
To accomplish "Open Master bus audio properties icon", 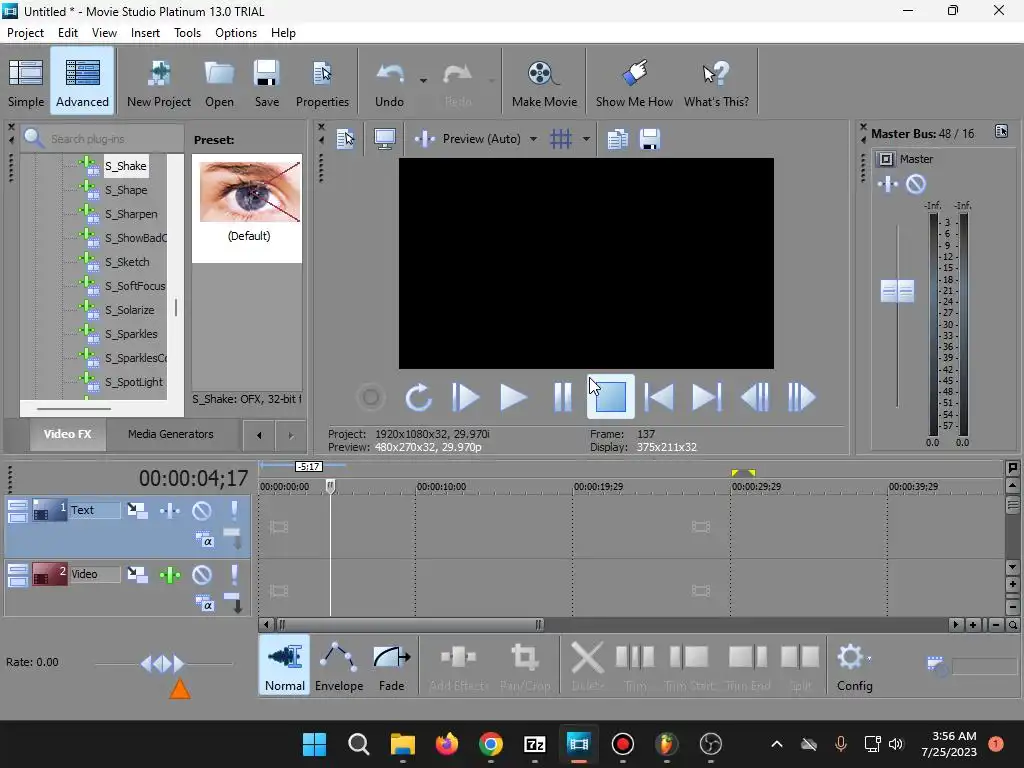I will pos(1001,132).
